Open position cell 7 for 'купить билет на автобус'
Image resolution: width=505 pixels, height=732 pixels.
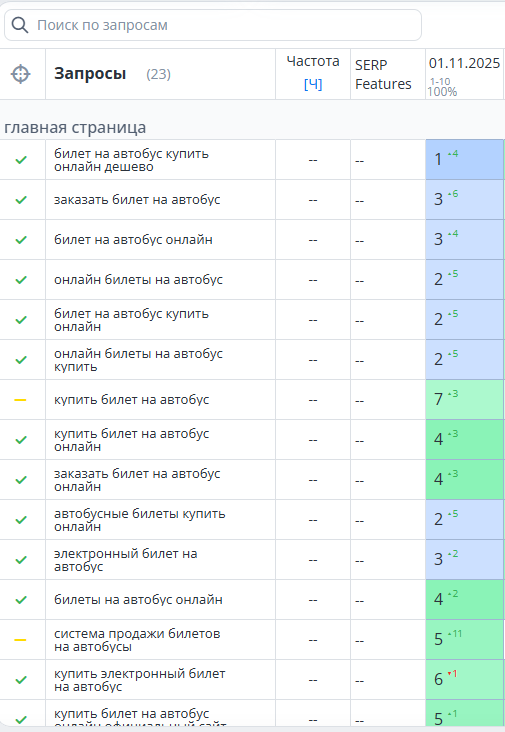pos(464,400)
